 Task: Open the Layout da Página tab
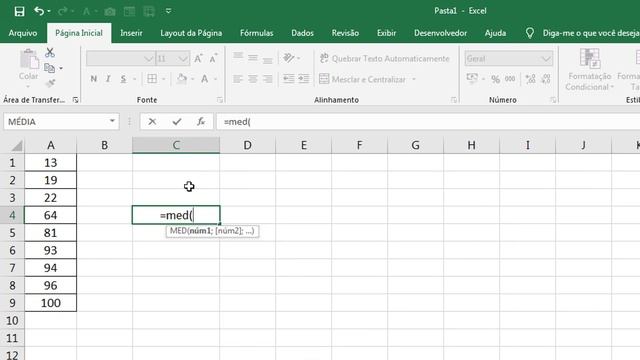pyautogui.click(x=191, y=33)
